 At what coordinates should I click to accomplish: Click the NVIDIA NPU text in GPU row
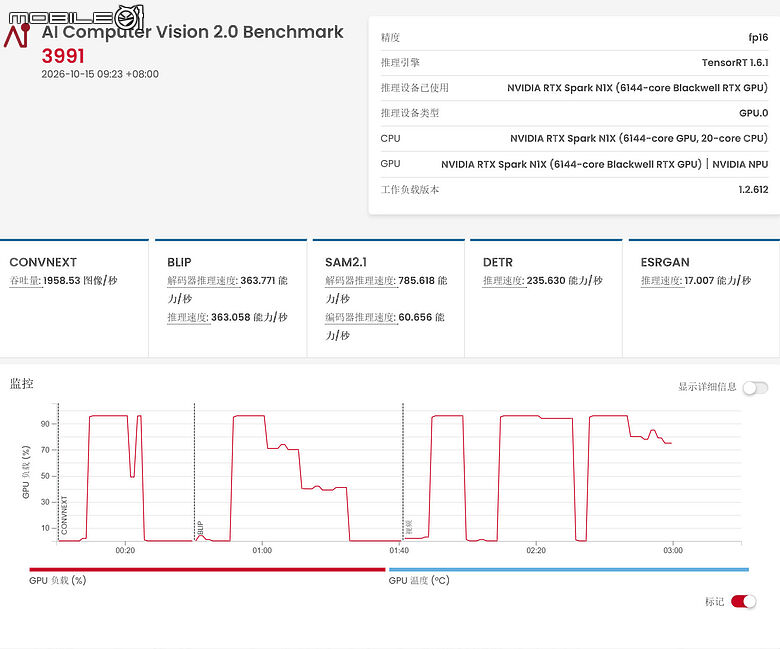click(x=740, y=164)
